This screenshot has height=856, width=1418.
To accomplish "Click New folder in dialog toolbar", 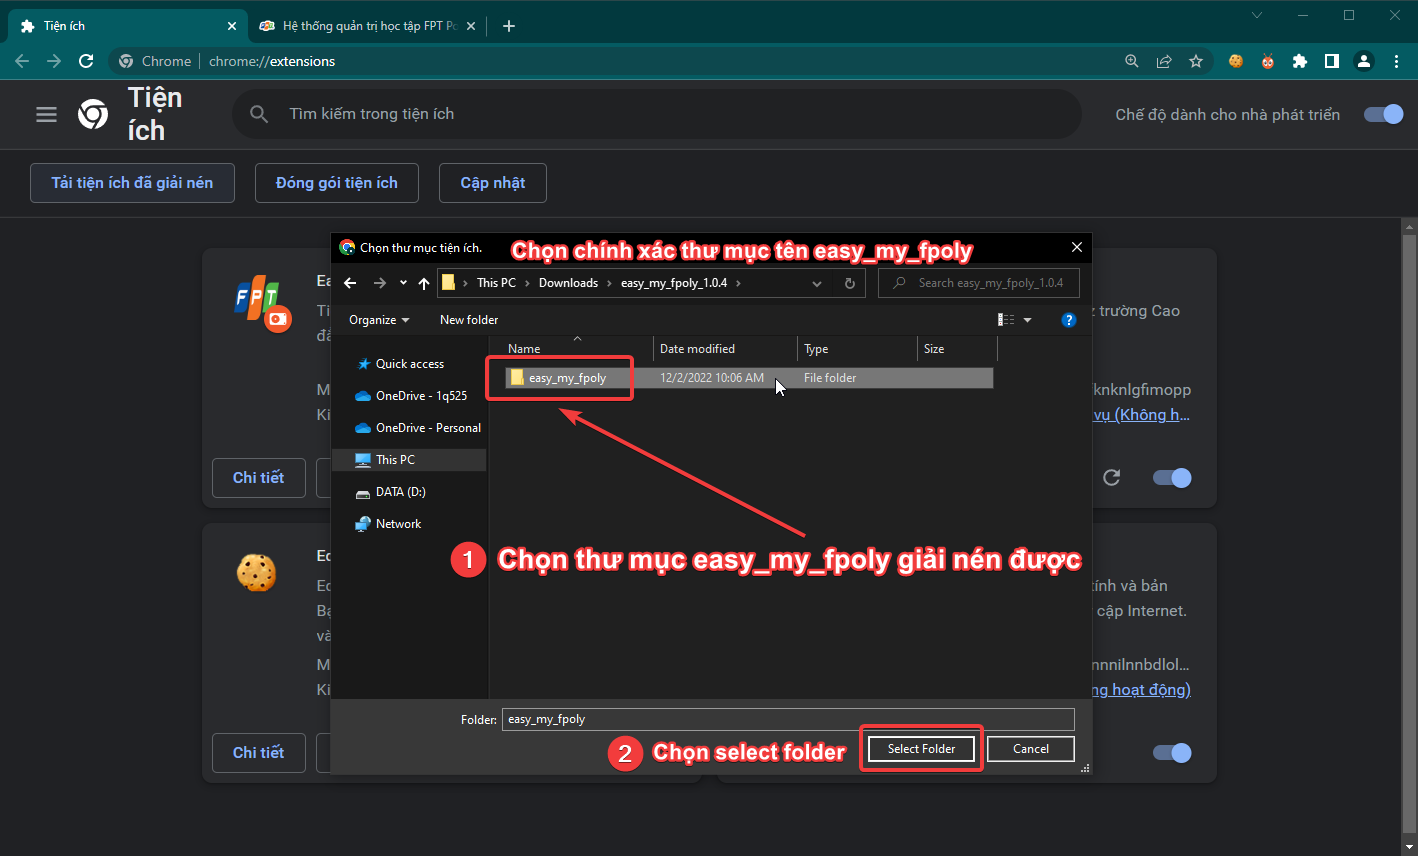I will [x=469, y=320].
